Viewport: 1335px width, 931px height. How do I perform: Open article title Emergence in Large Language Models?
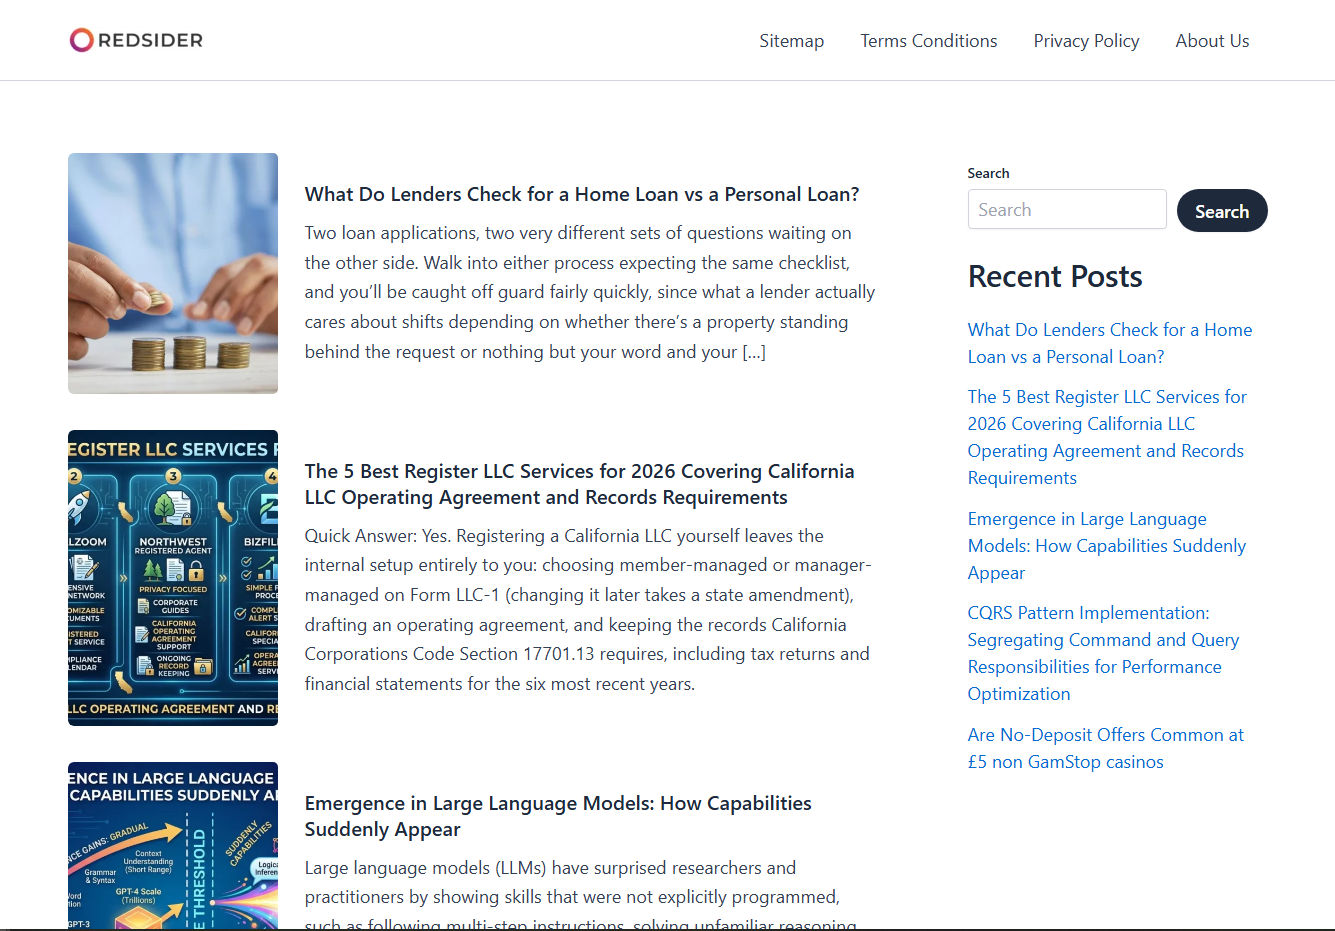558,816
